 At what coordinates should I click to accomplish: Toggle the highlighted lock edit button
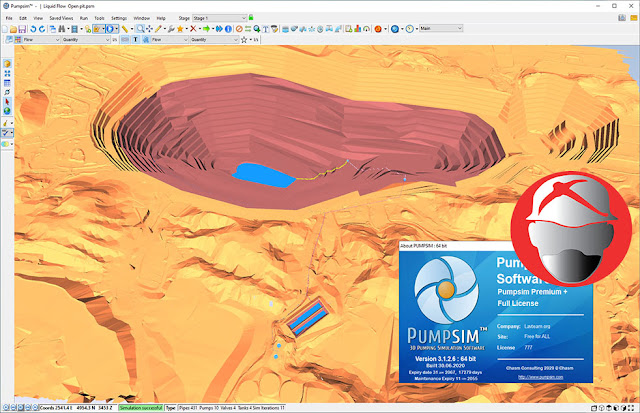point(97,29)
